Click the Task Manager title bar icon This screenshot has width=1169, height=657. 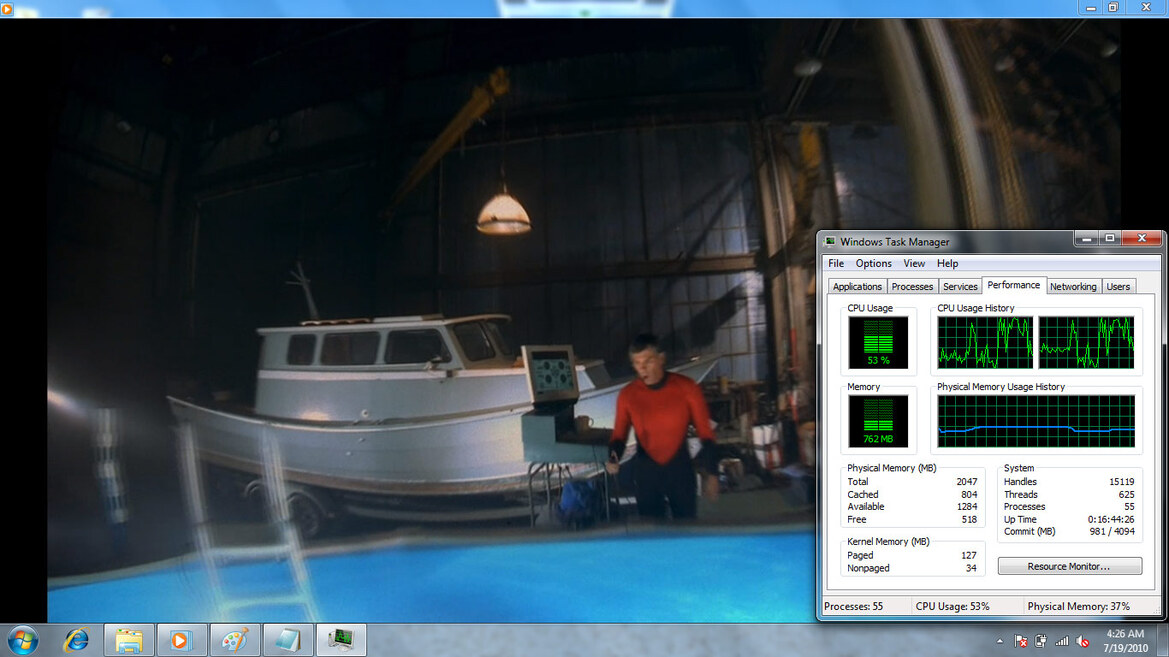(830, 242)
